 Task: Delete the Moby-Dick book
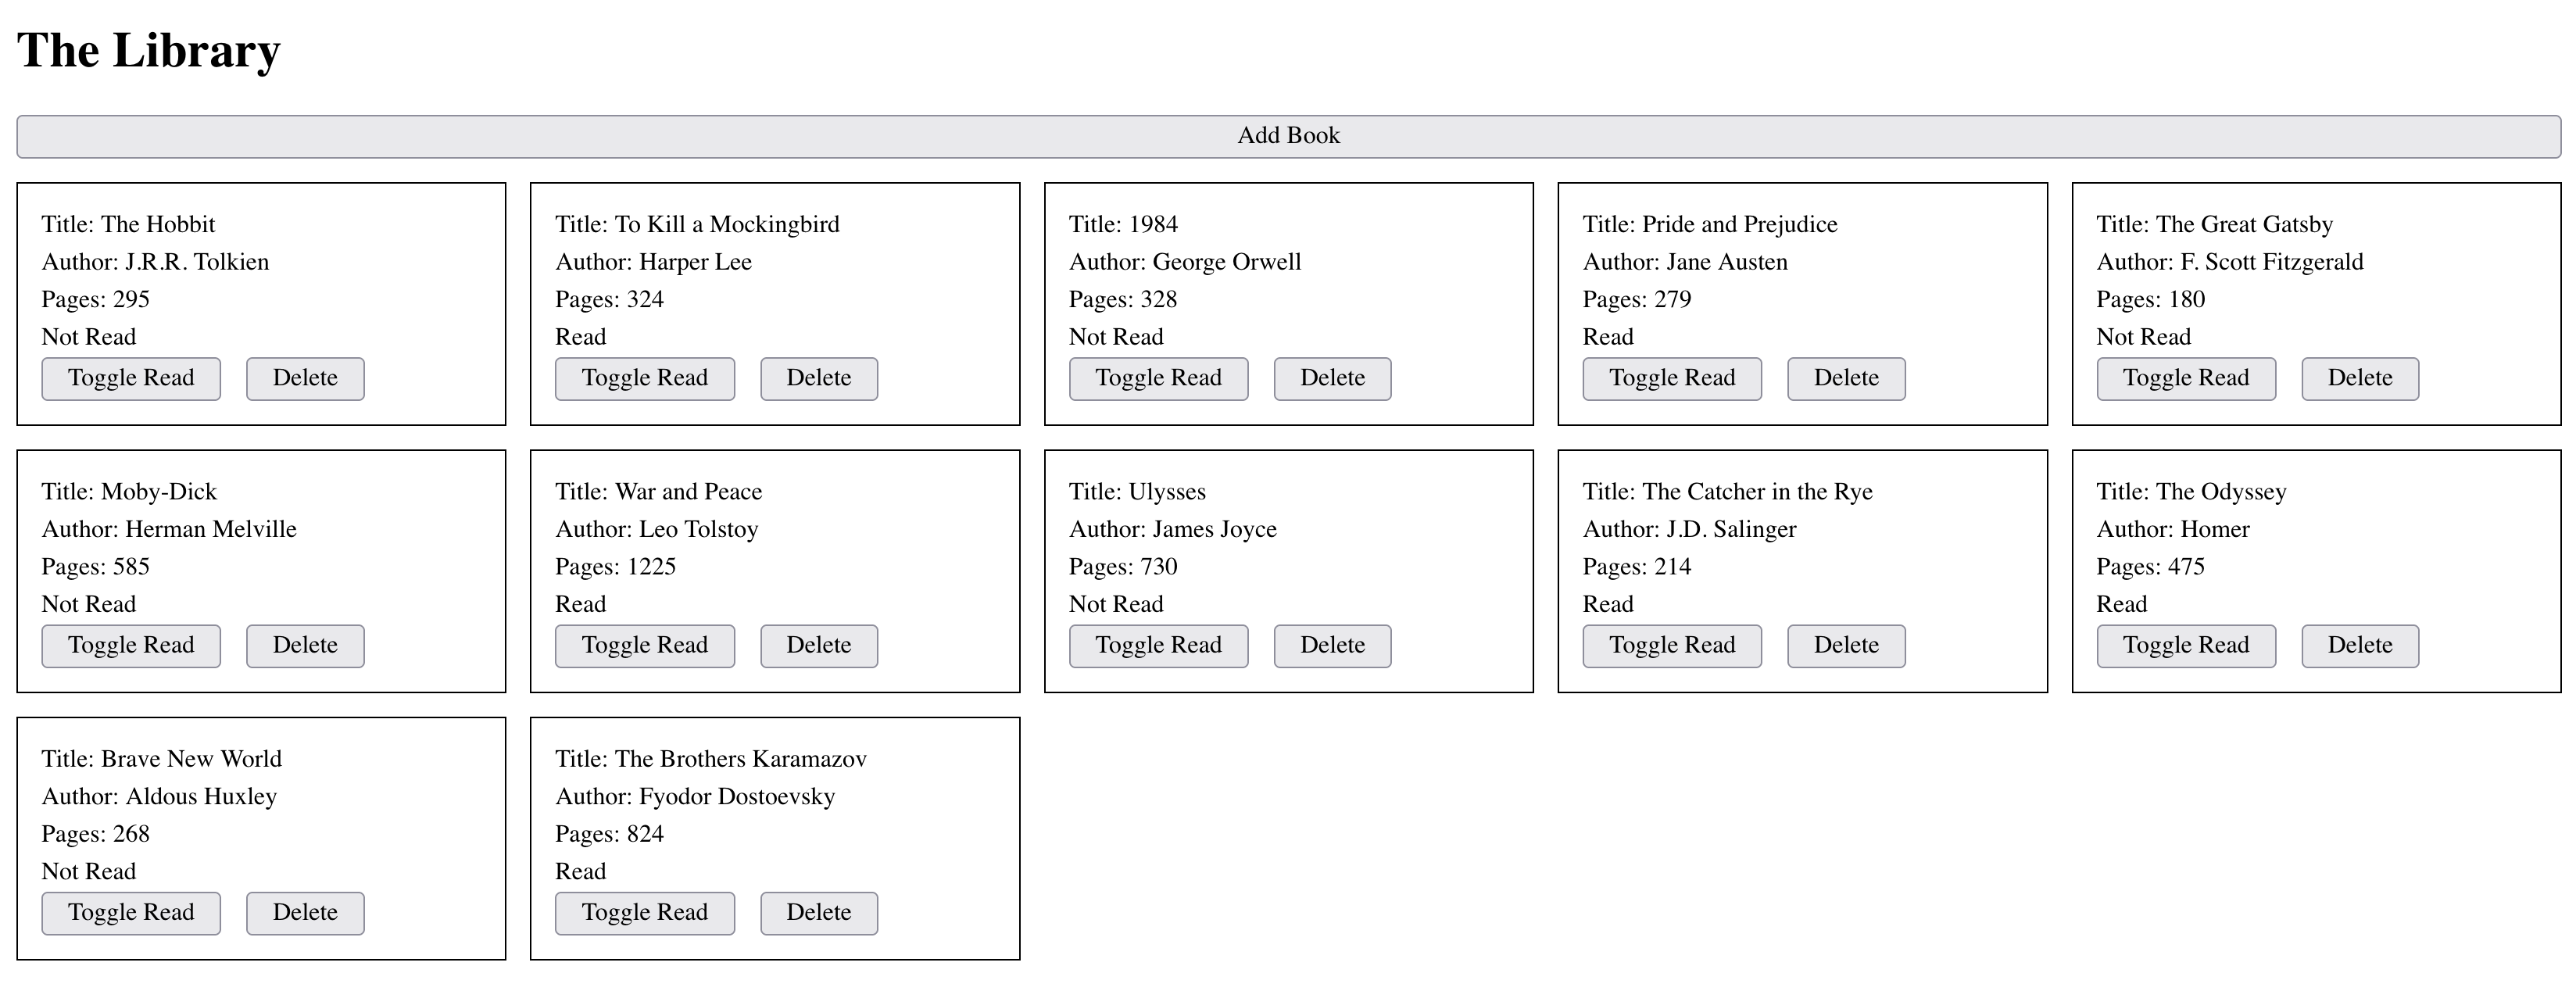pos(305,646)
